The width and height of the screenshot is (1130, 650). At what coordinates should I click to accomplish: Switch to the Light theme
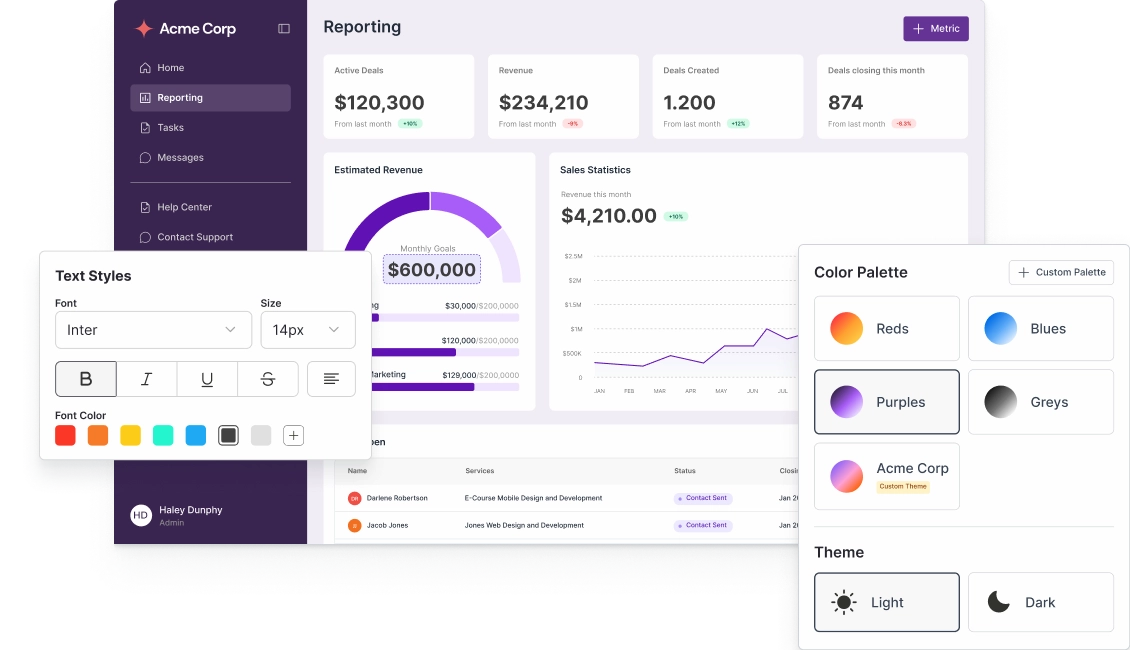887,602
